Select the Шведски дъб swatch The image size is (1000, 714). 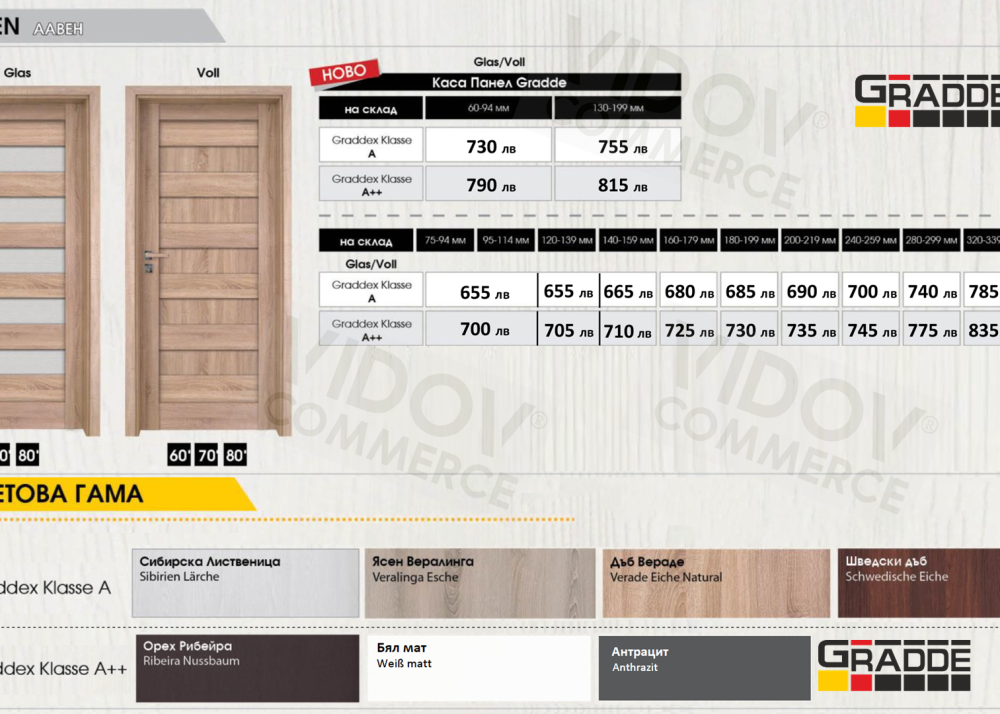918,583
